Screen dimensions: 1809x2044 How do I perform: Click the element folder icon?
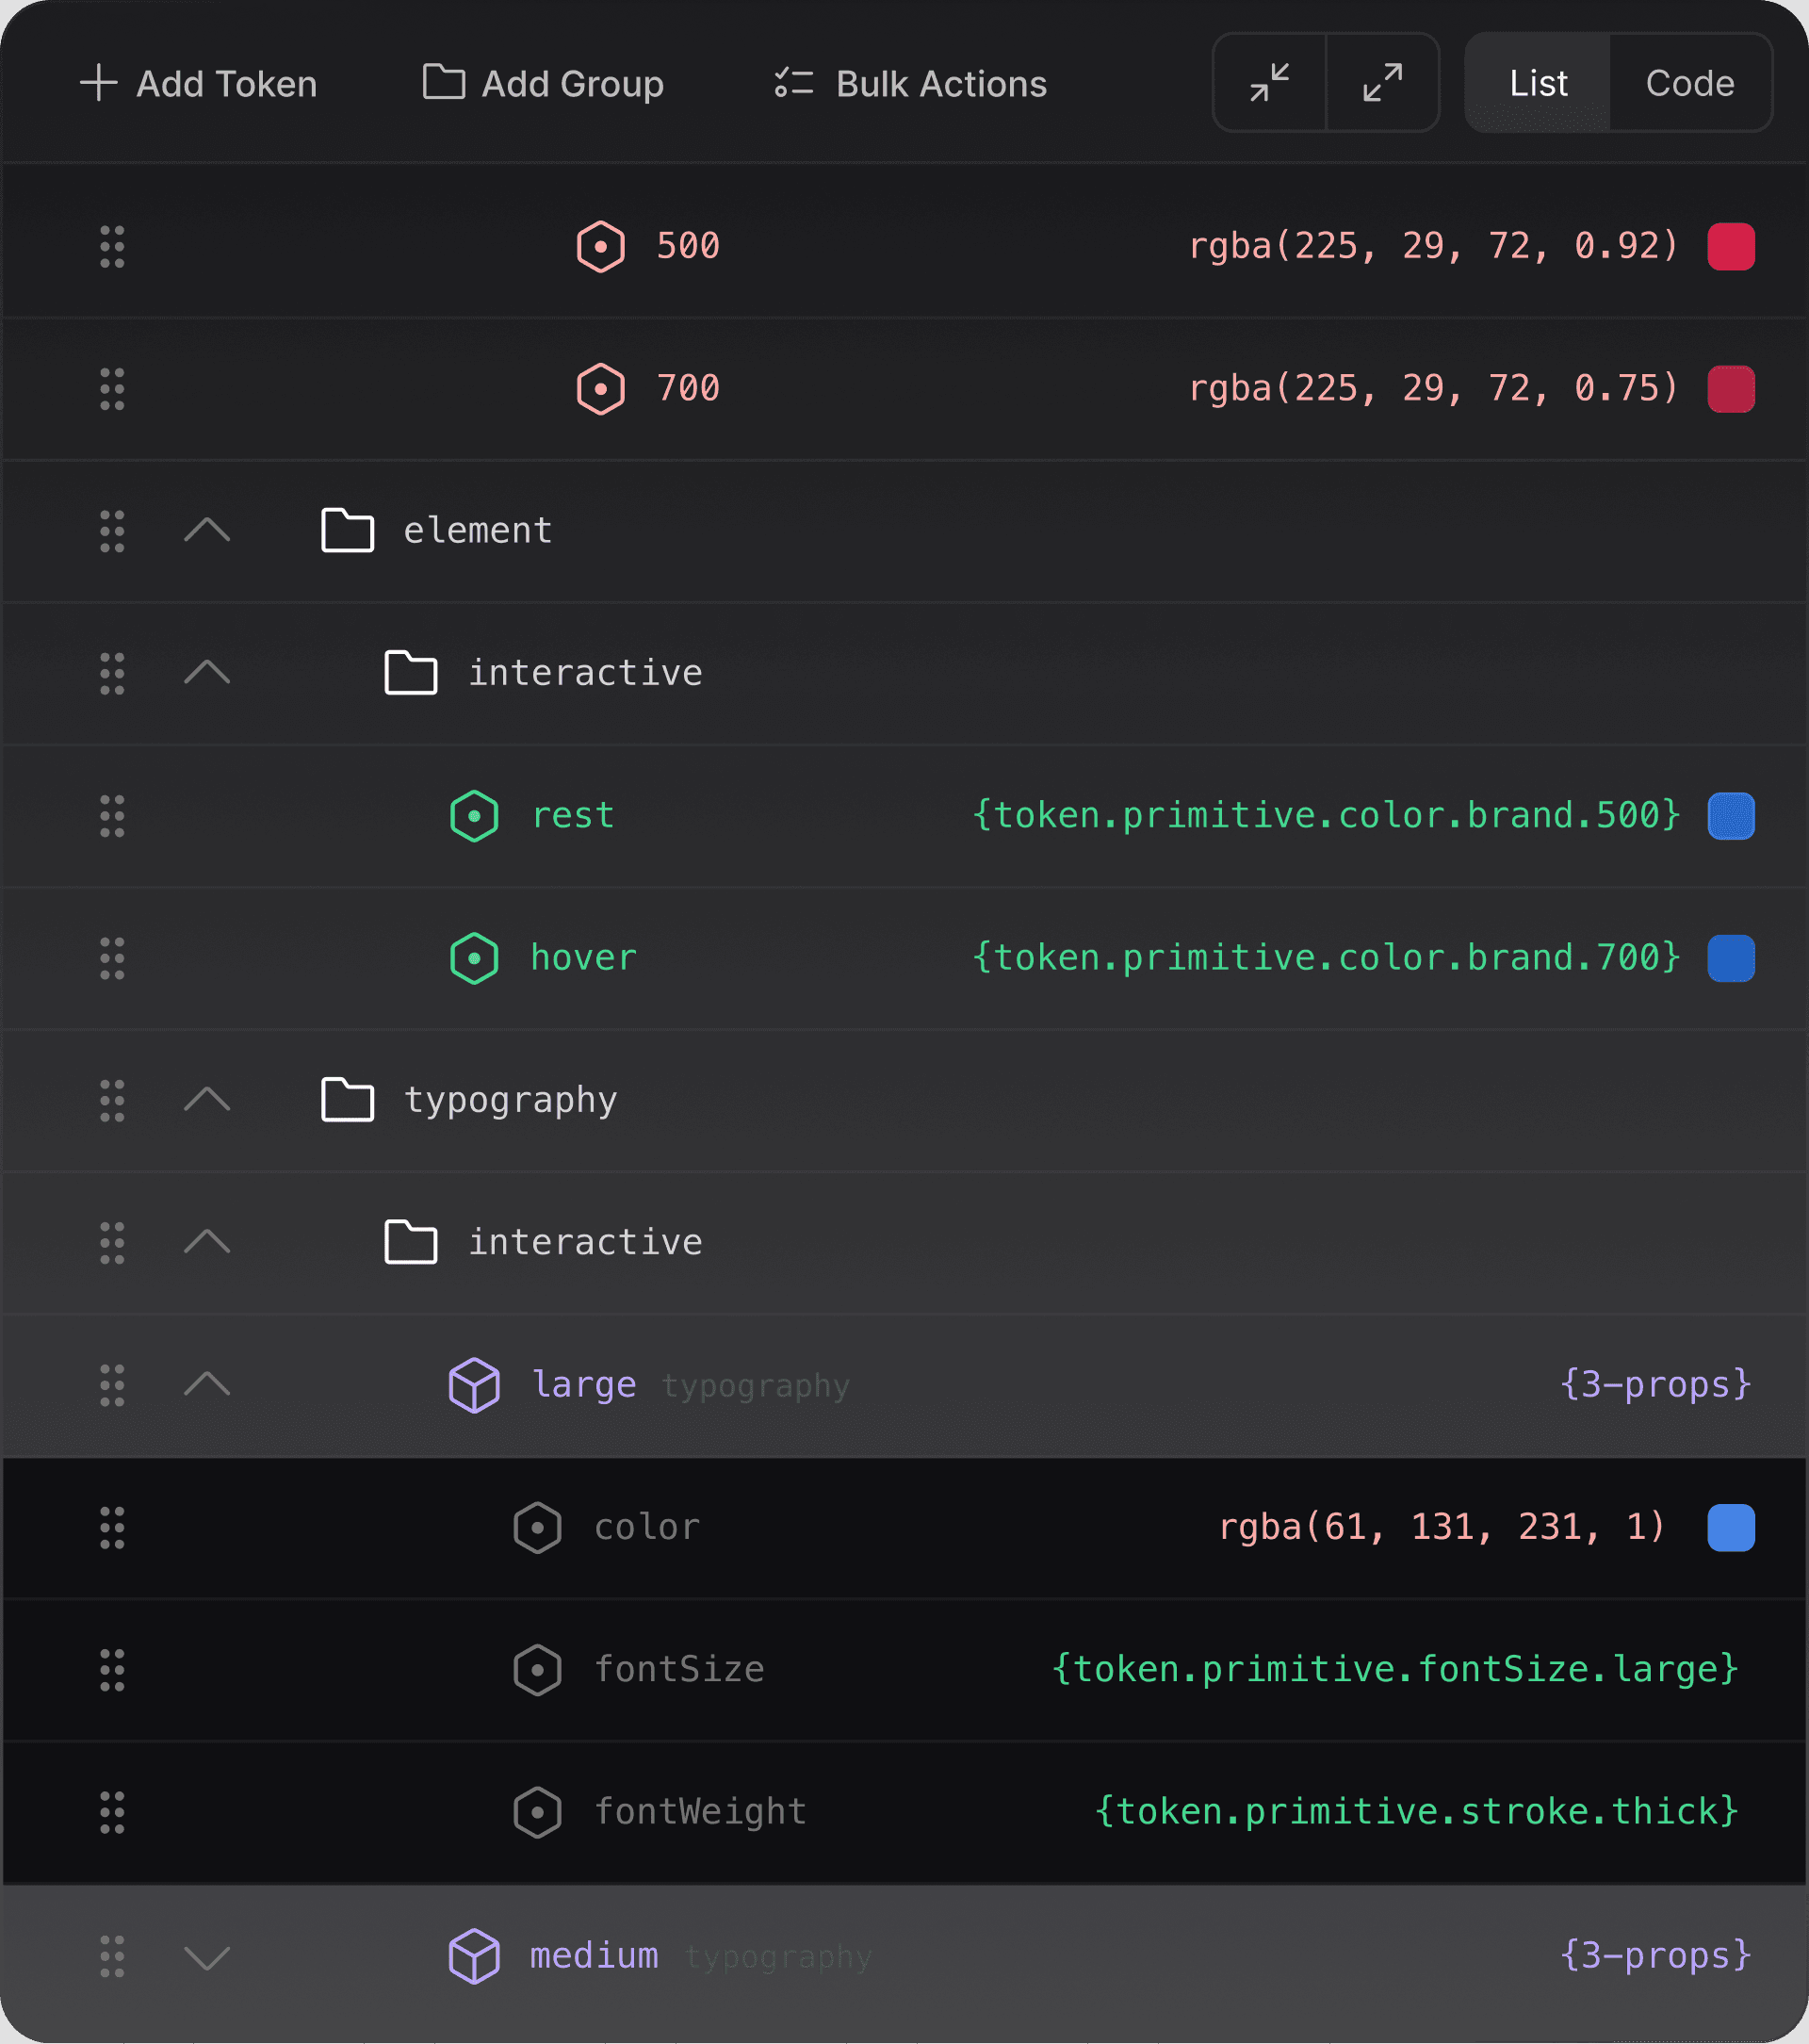[347, 530]
